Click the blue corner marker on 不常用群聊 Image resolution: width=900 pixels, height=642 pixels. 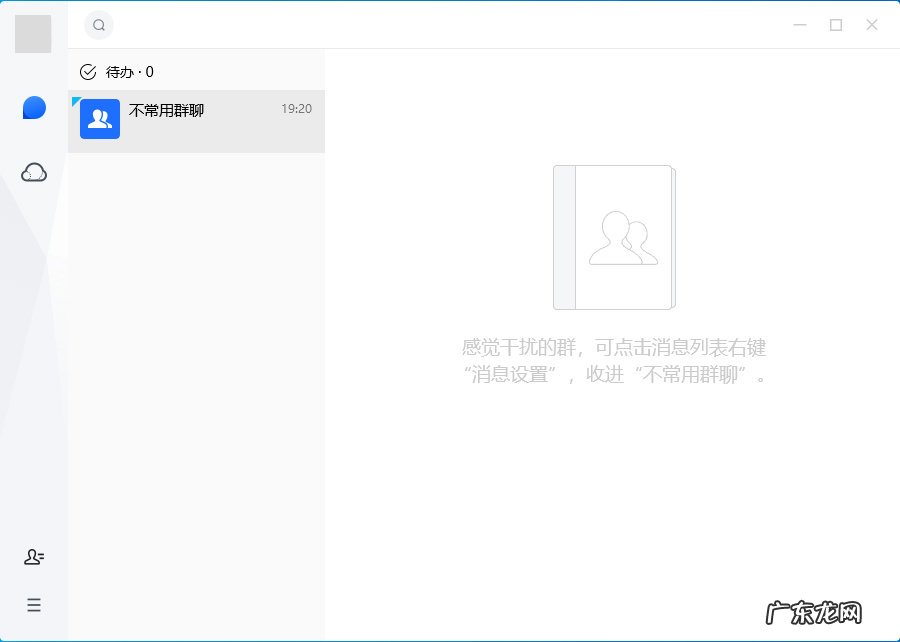click(76, 101)
